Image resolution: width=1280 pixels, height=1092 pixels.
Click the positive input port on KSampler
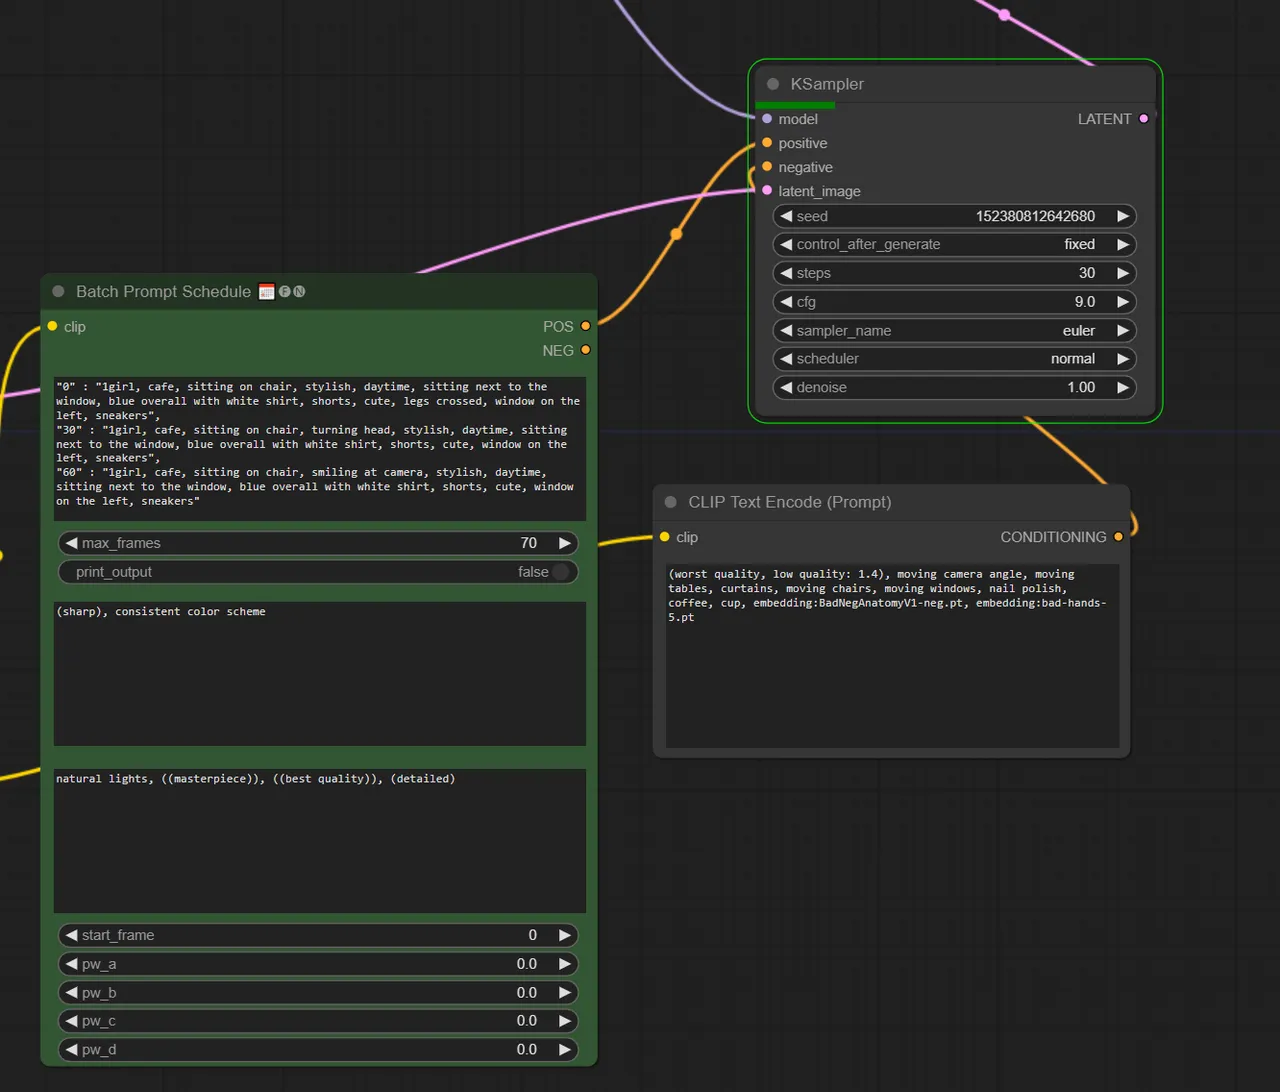767,143
